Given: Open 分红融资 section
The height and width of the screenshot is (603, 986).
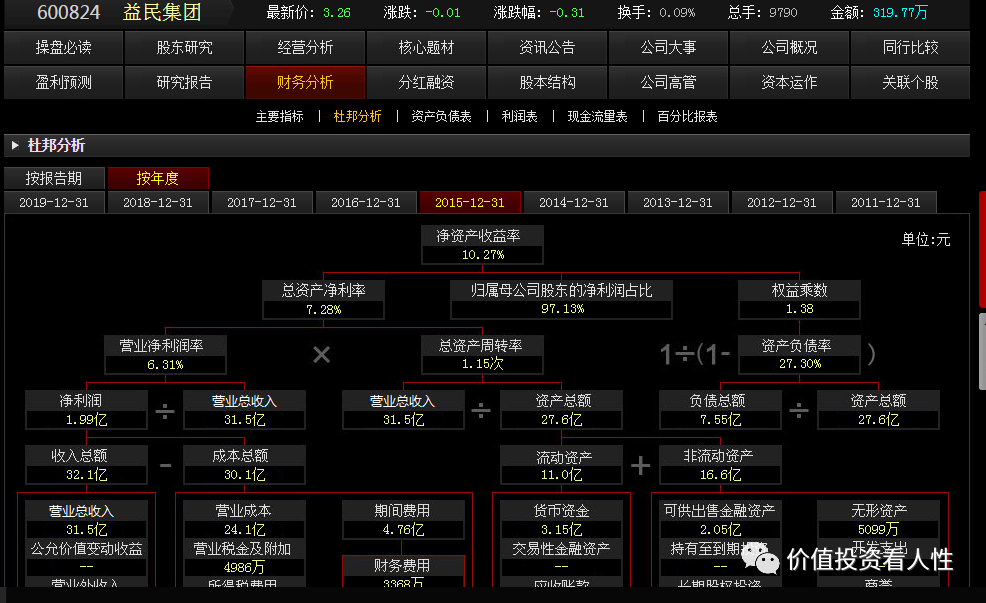Looking at the screenshot, I should (426, 82).
